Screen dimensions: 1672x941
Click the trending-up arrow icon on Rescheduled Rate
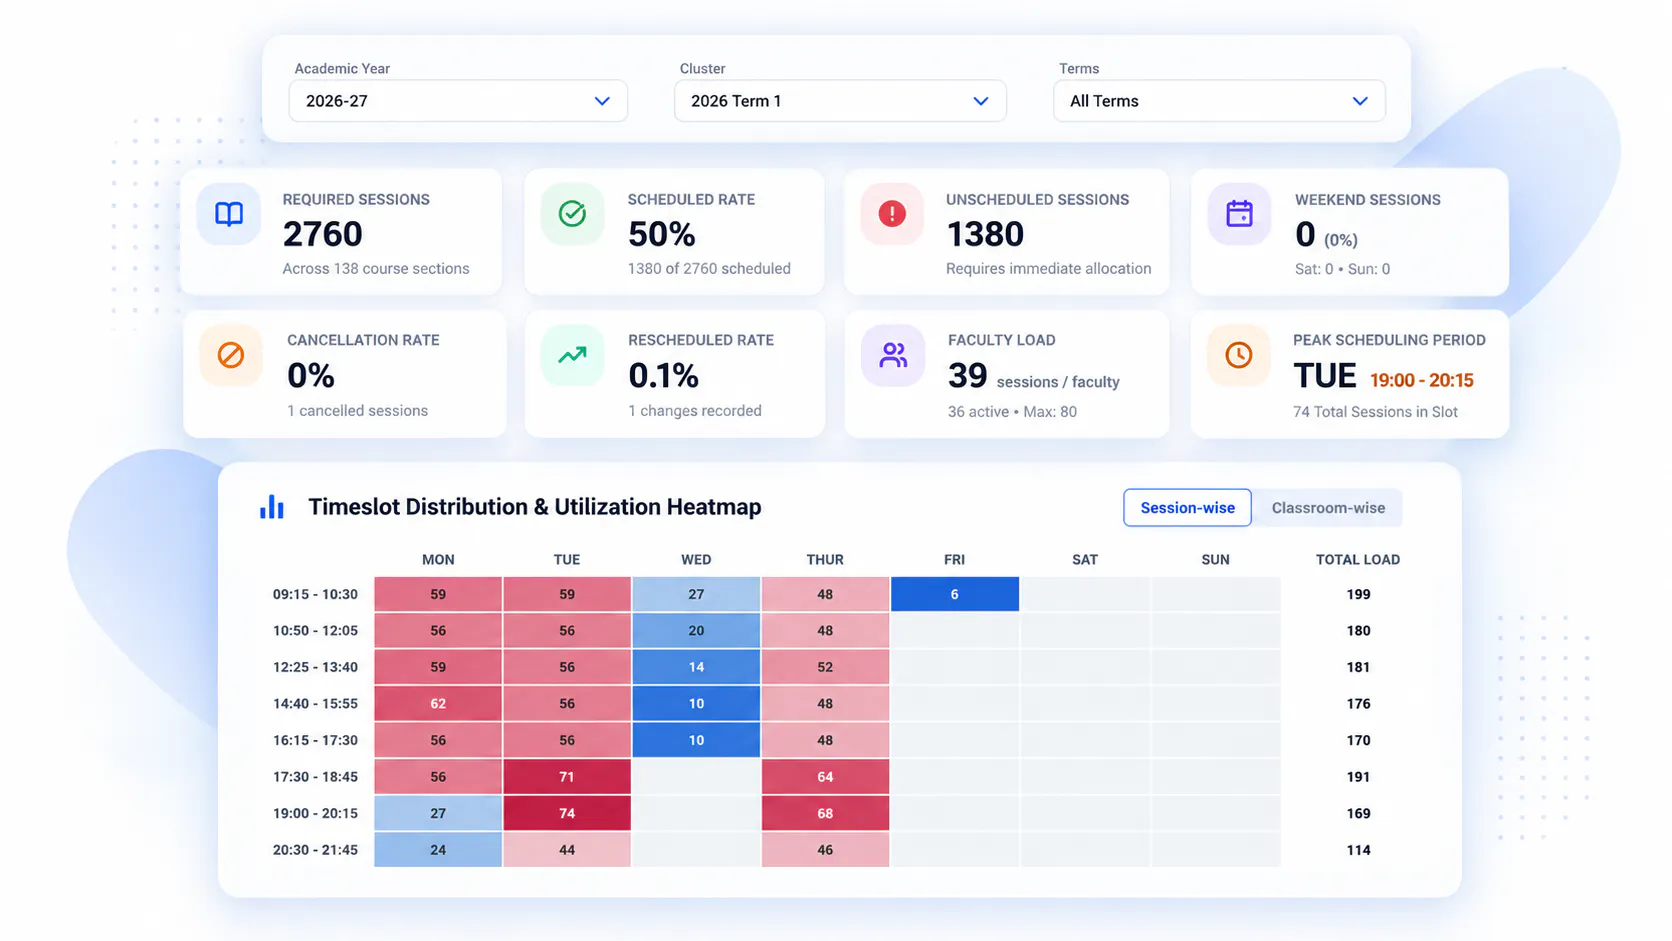coord(572,354)
